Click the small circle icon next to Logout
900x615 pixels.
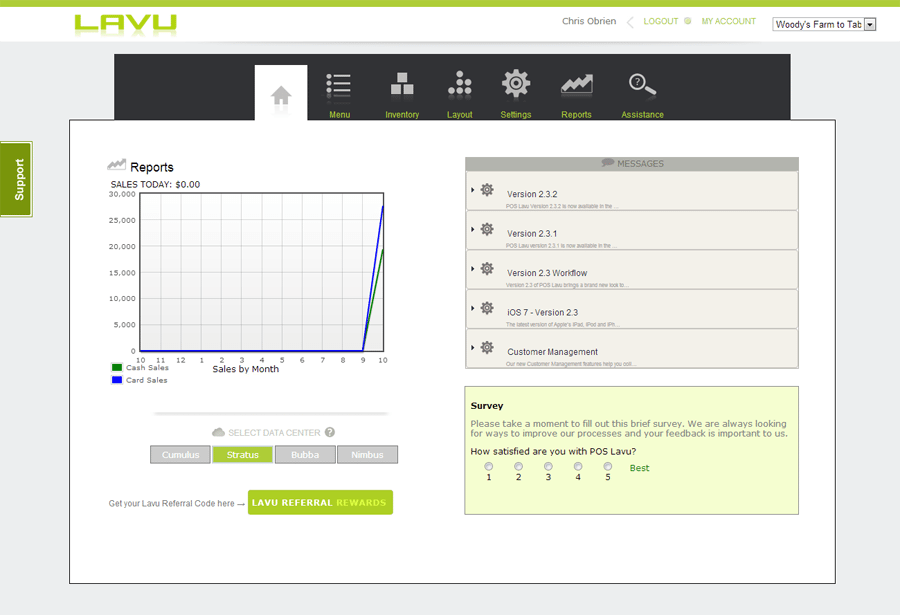tap(688, 21)
